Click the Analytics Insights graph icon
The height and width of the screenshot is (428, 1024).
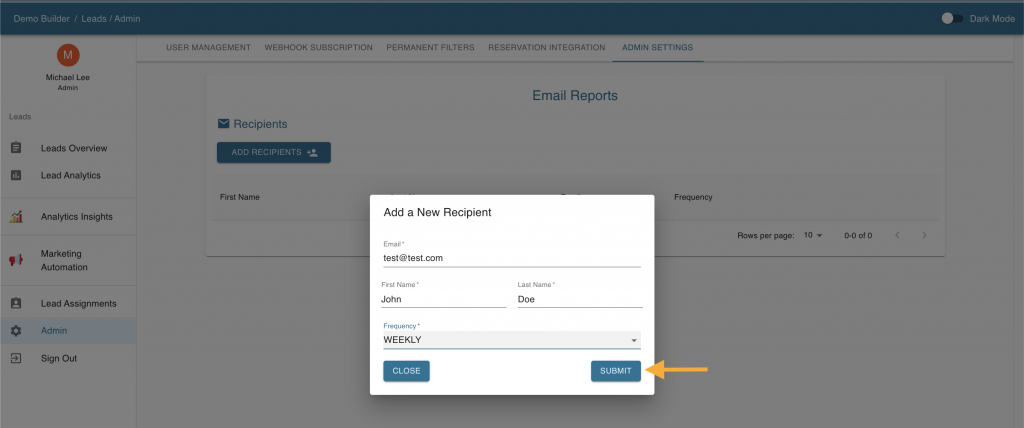pyautogui.click(x=16, y=216)
